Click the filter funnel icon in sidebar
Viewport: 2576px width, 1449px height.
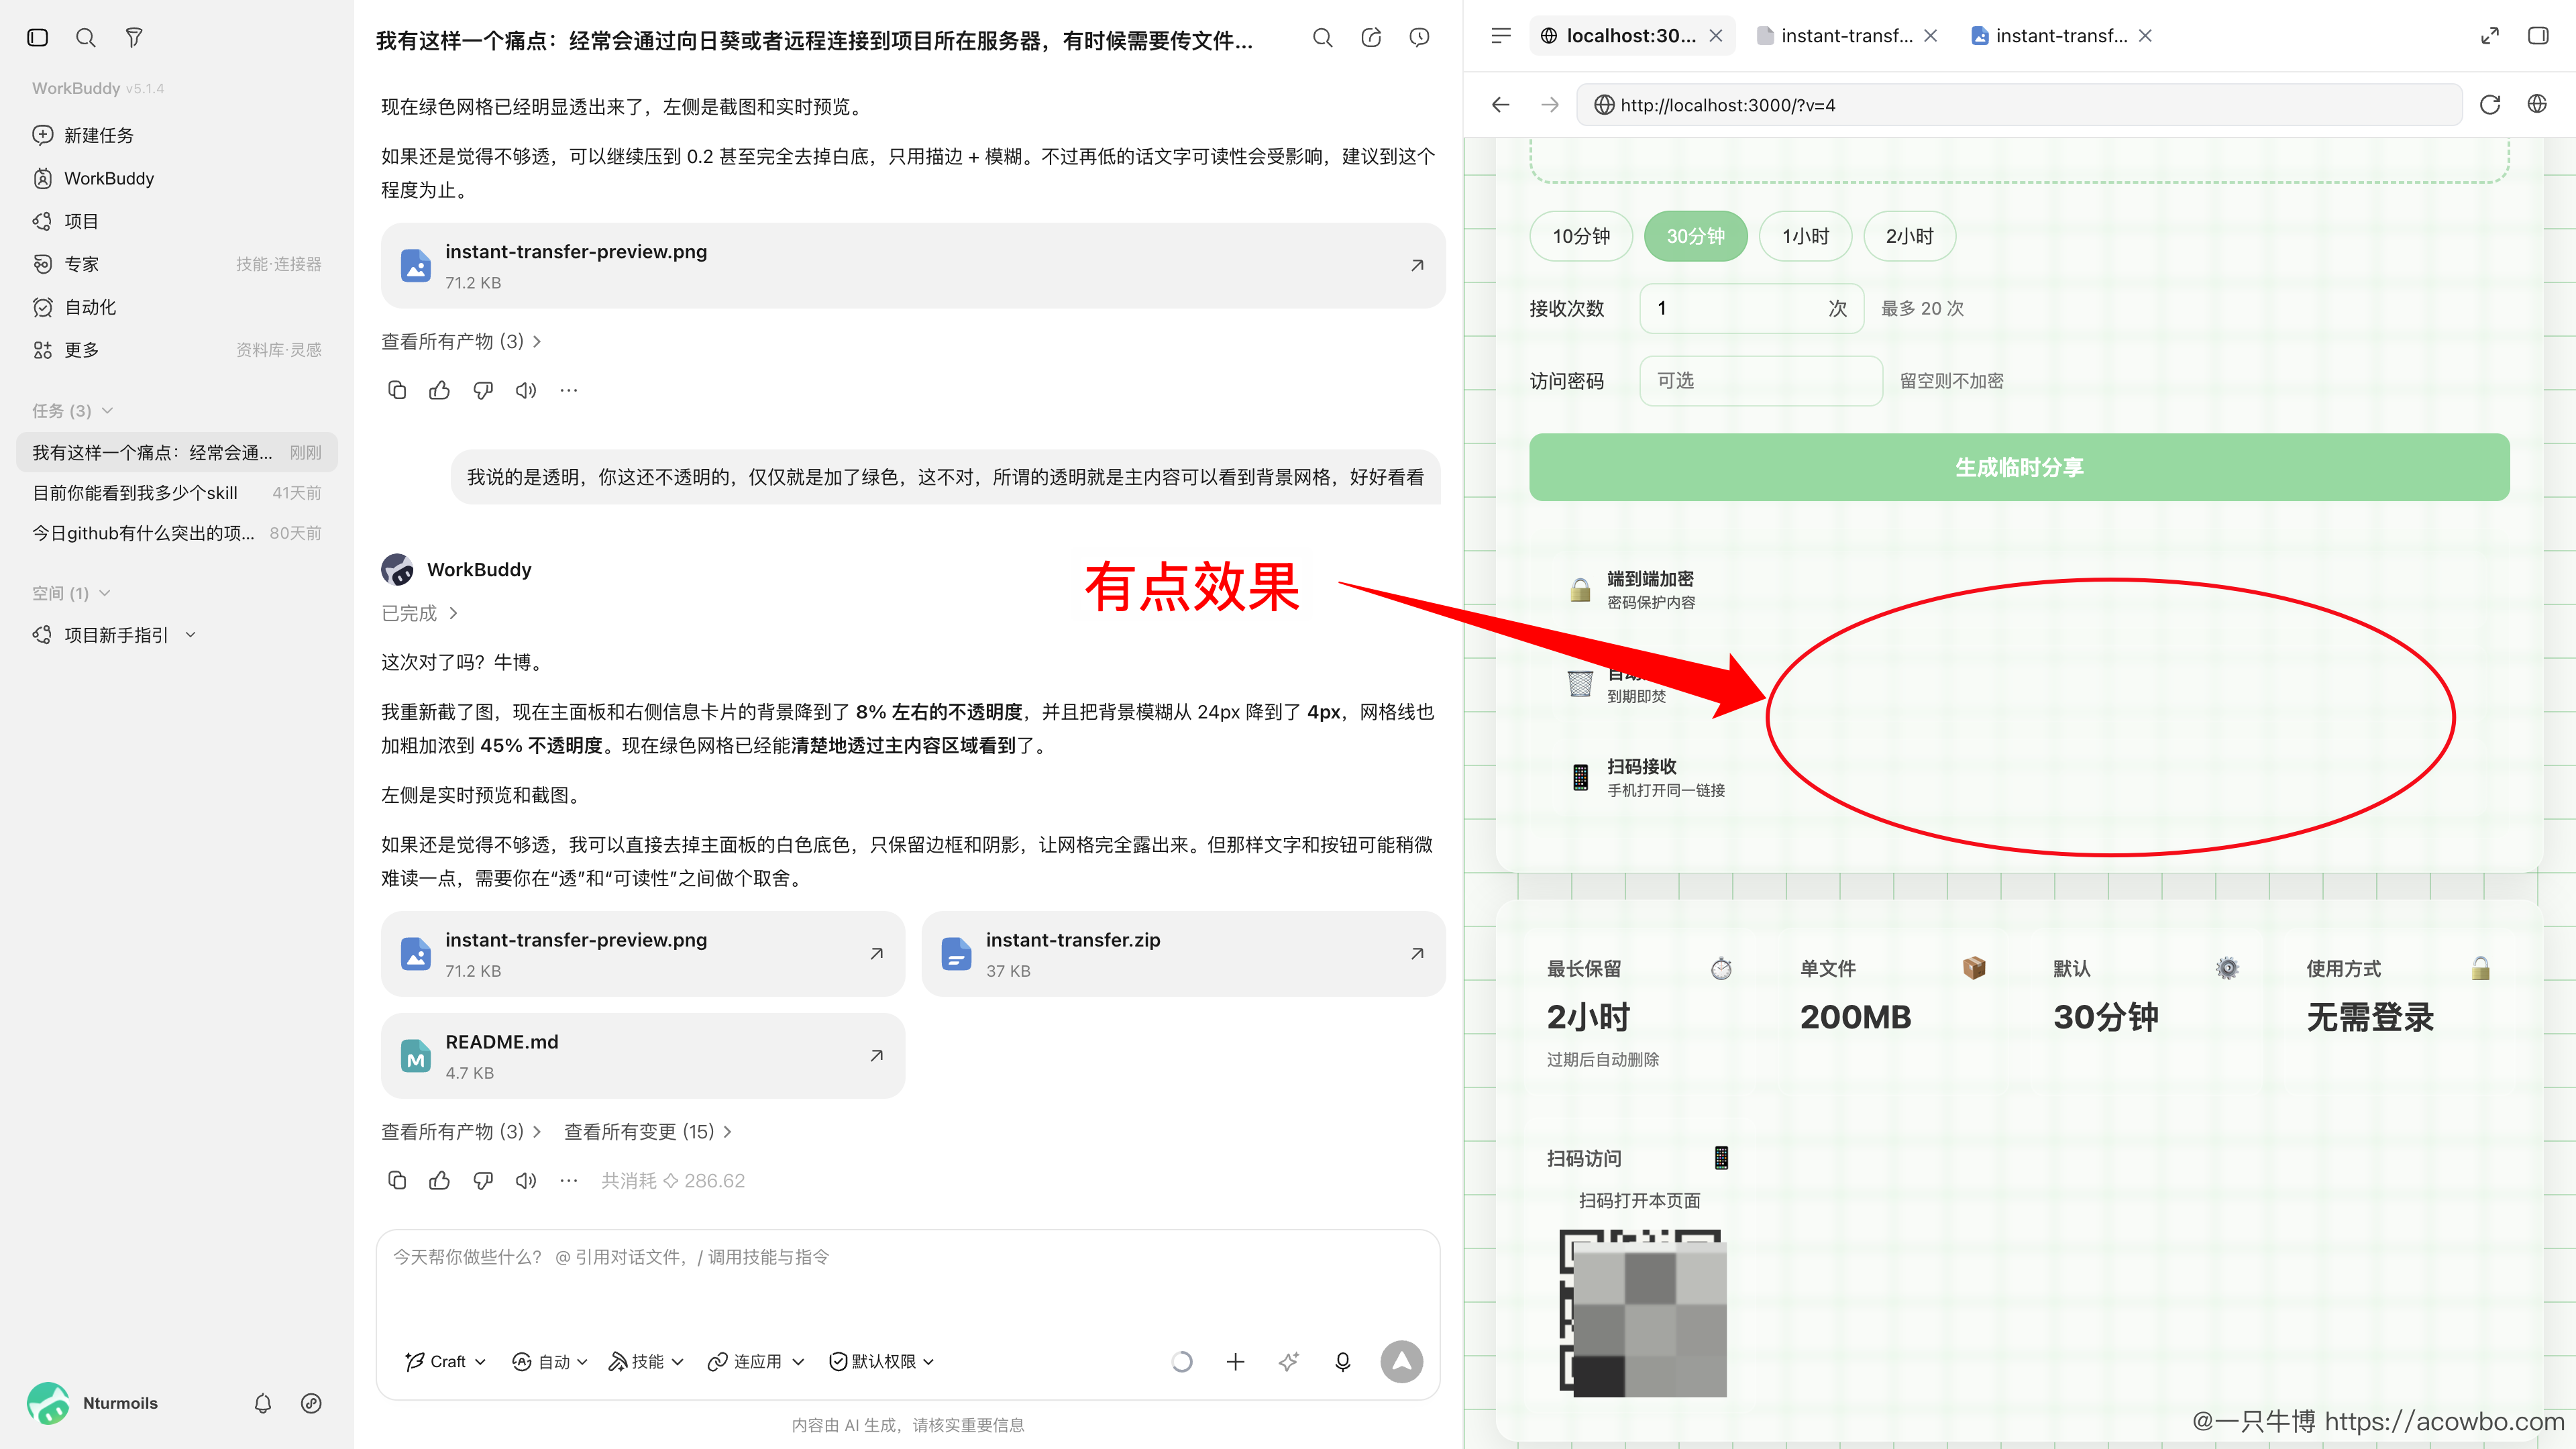(x=134, y=37)
